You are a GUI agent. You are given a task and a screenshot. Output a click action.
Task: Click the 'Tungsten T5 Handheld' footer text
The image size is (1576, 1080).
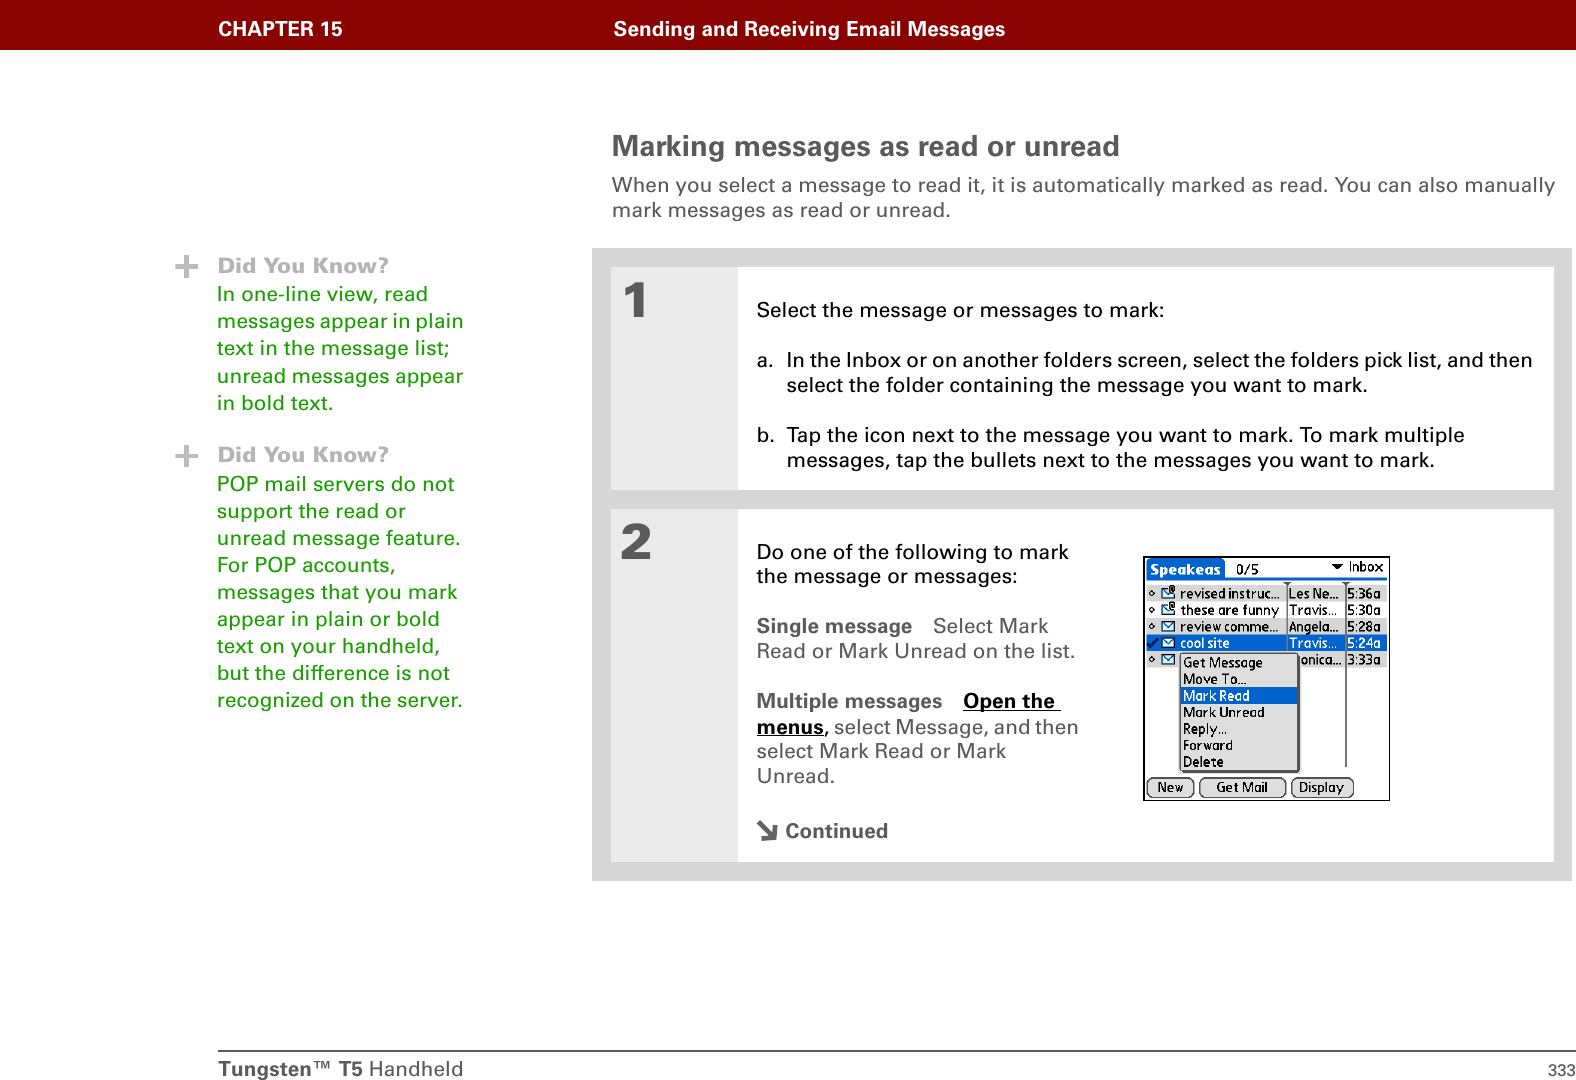tap(341, 1069)
